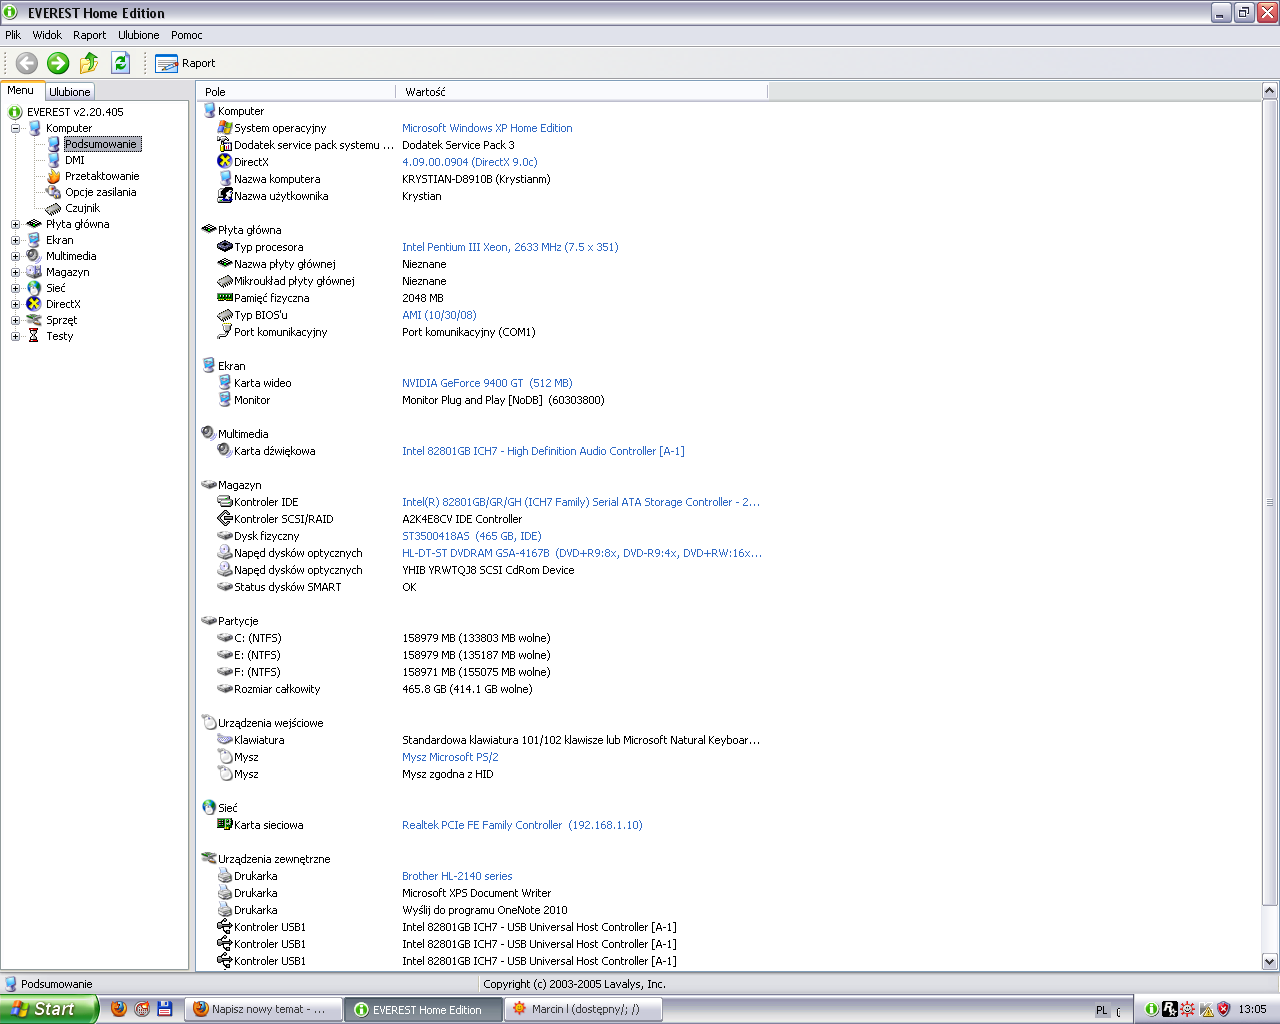Expand the Sprzęt tree node
The height and width of the screenshot is (1024, 1280).
pos(15,320)
